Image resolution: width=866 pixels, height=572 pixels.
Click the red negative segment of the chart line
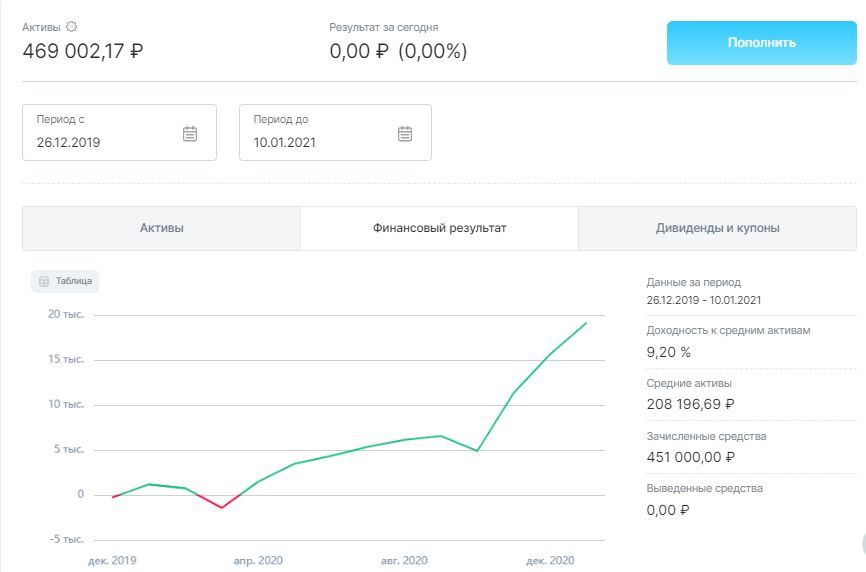click(220, 505)
